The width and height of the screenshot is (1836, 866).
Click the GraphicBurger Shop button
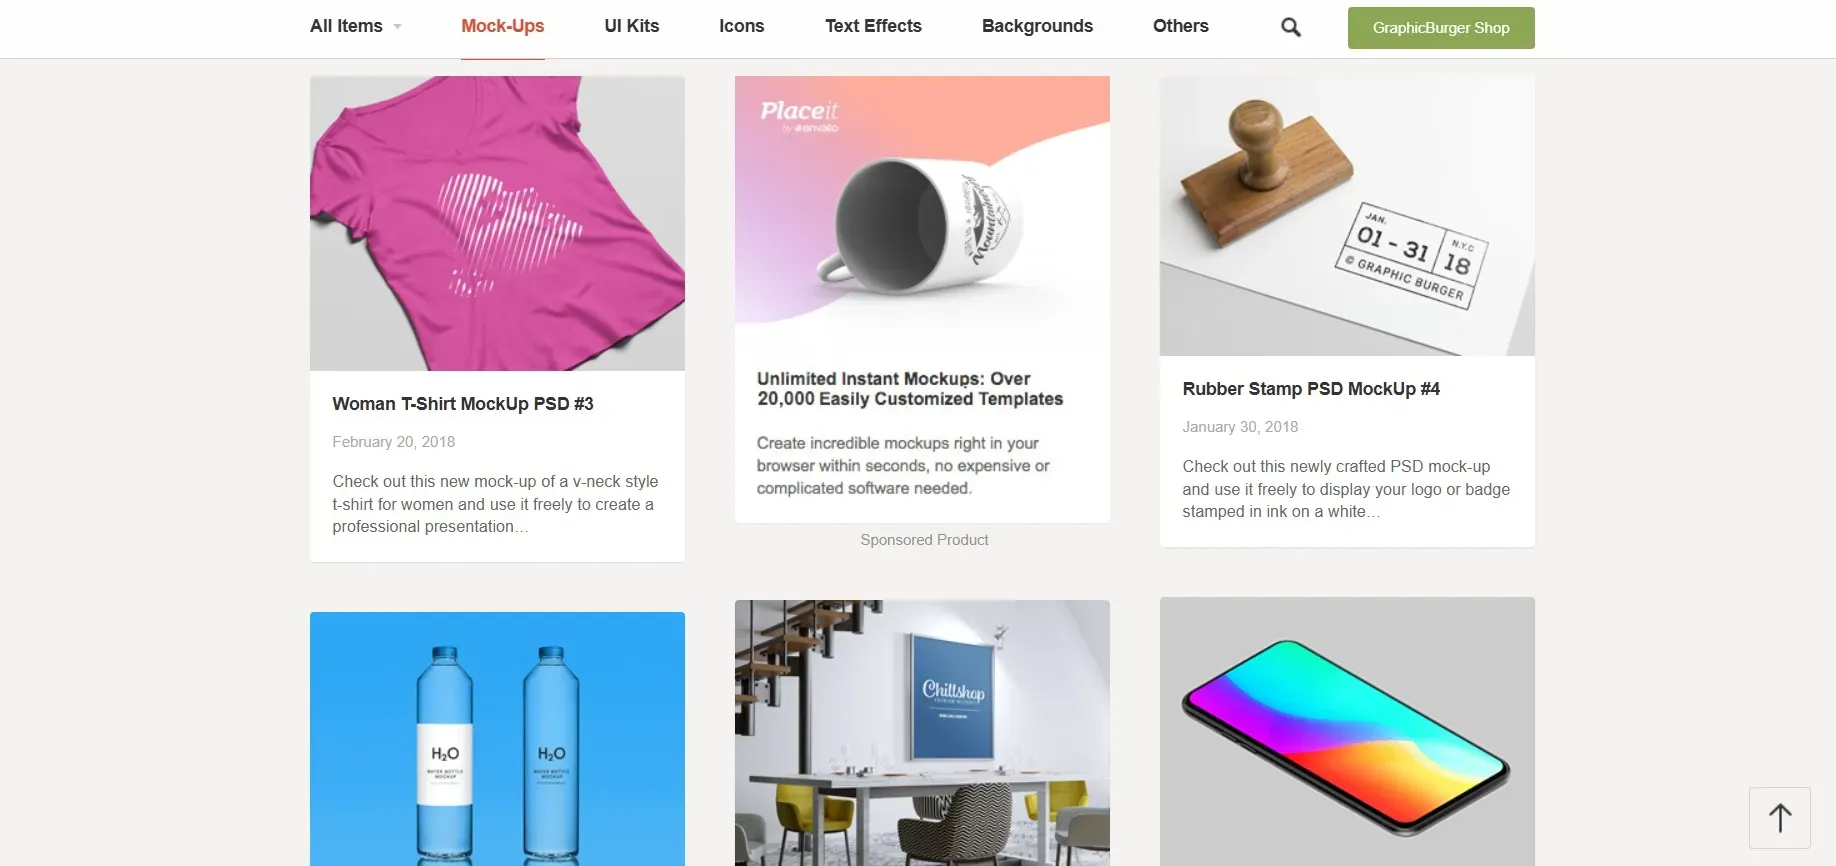point(1441,28)
